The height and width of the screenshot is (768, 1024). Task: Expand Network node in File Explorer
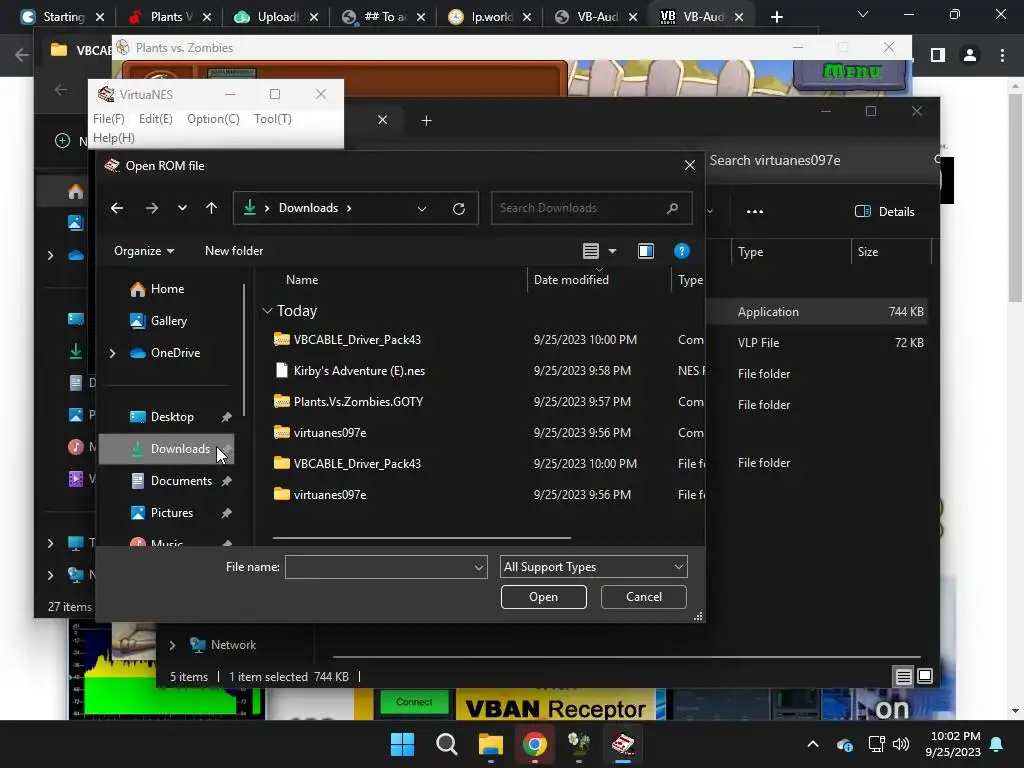[172, 645]
